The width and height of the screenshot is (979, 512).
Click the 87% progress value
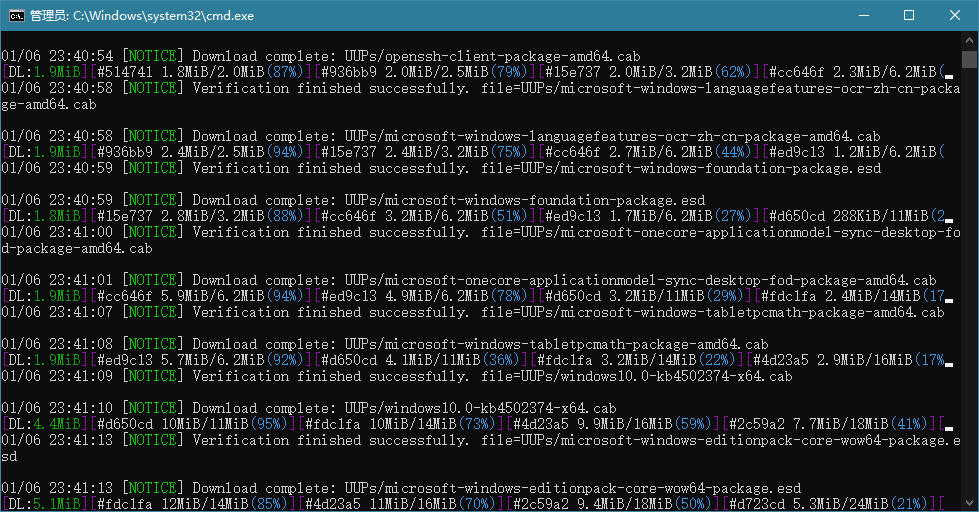pyautogui.click(x=286, y=72)
